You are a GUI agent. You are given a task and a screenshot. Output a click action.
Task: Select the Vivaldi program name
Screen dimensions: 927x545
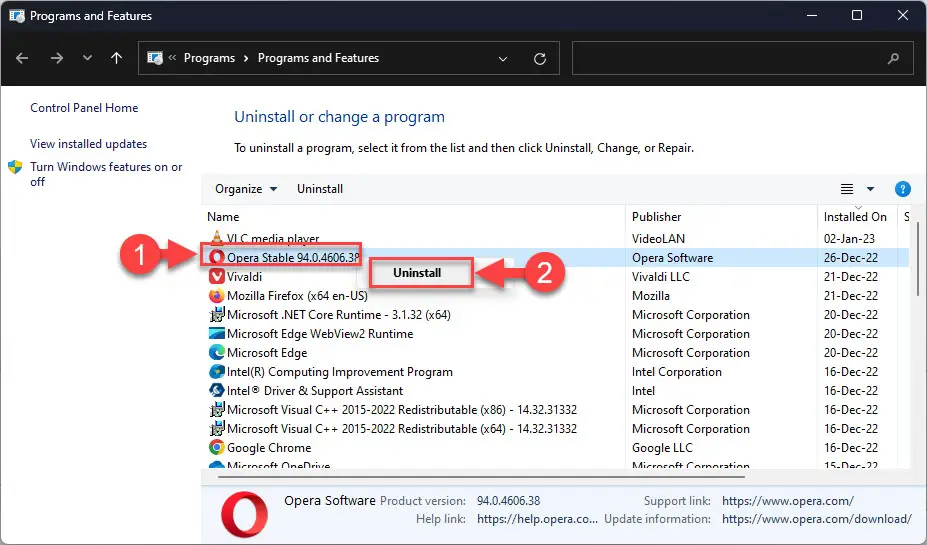244,277
